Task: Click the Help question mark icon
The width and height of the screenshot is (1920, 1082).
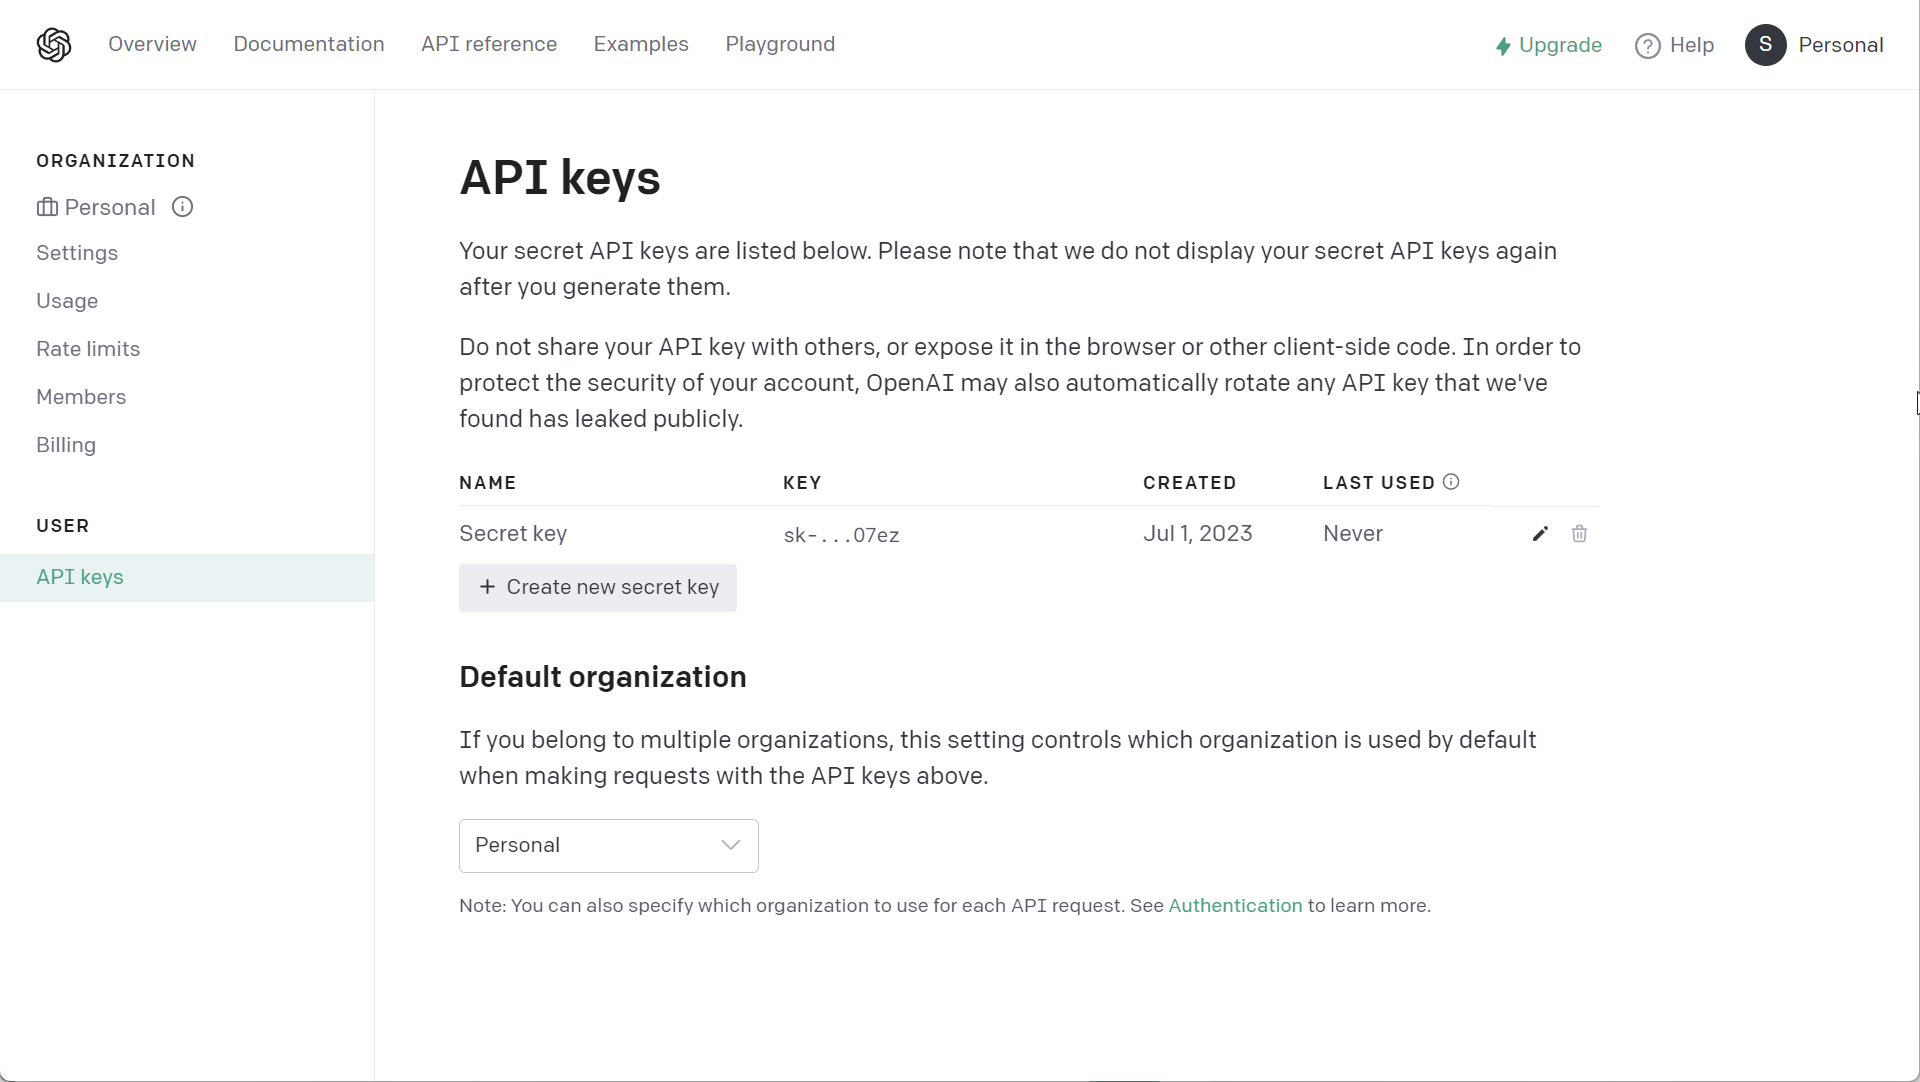Action: click(1647, 46)
